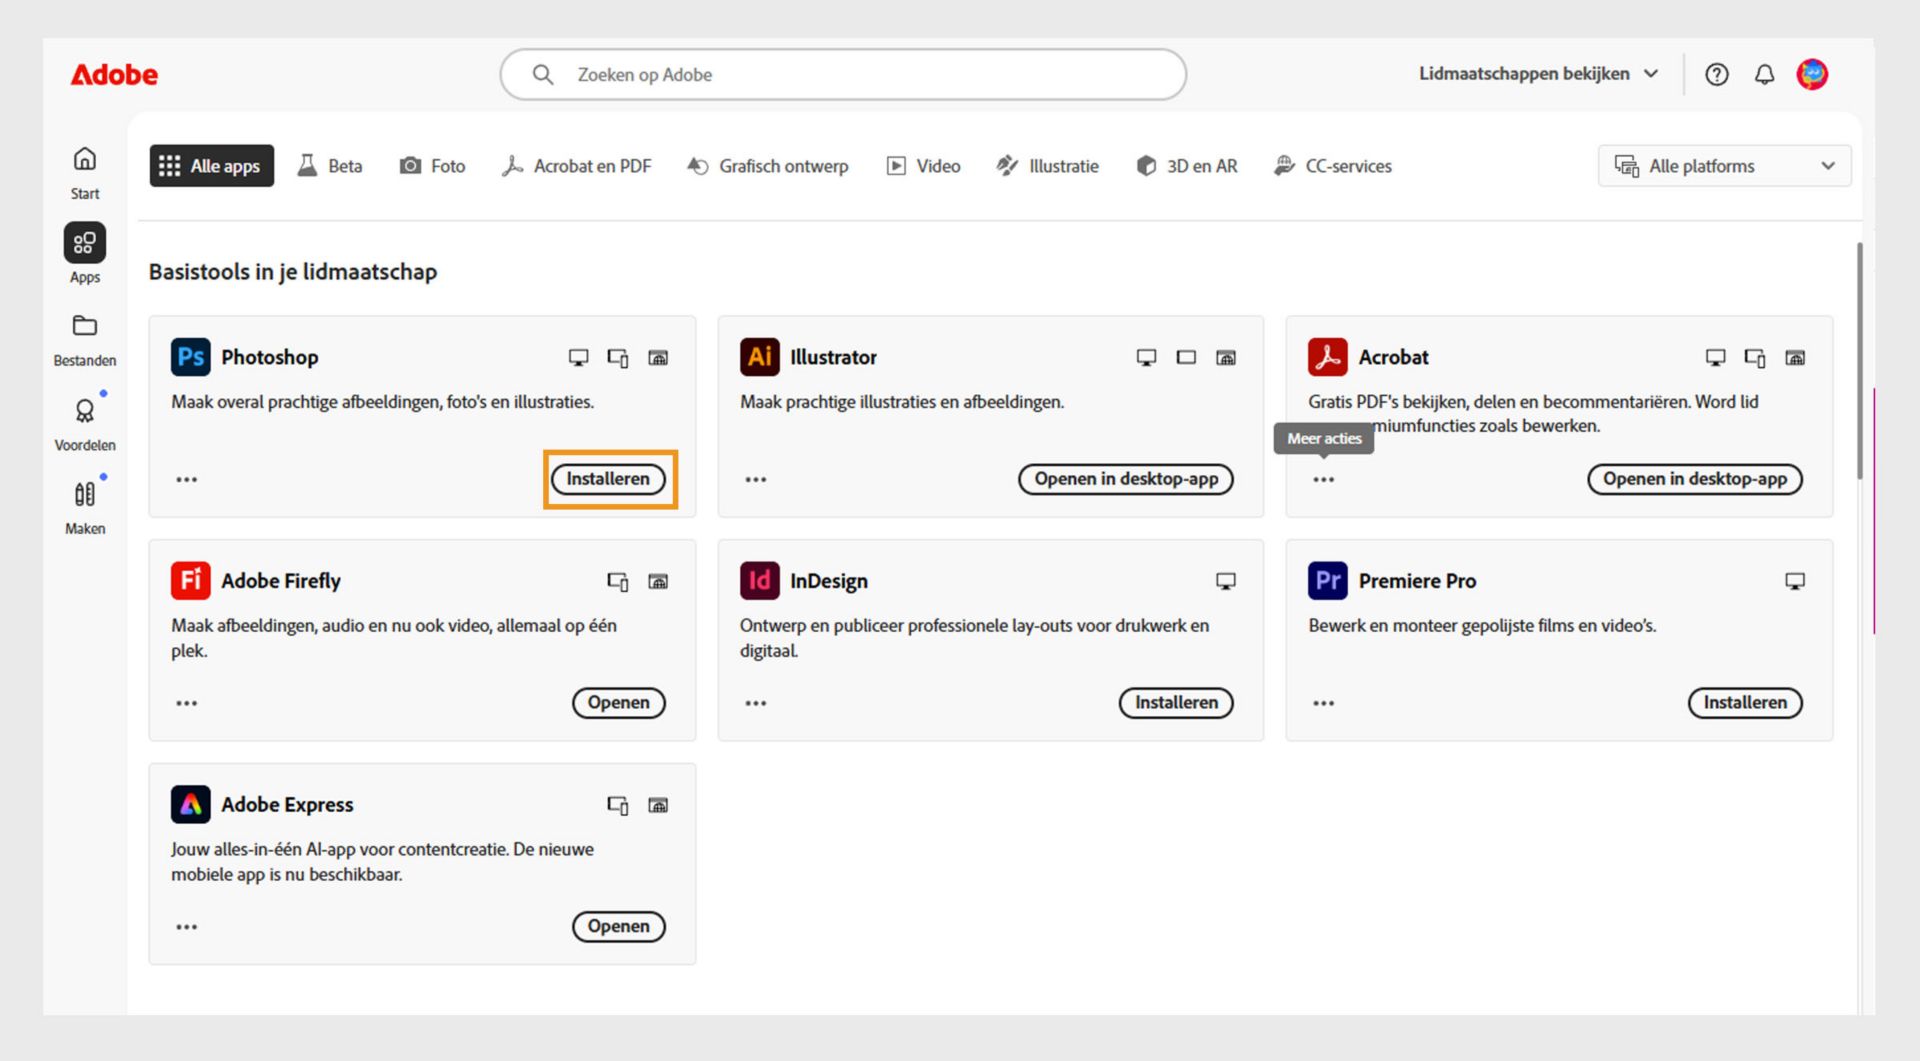
Task: Open the notifications bell
Action: 1764,75
